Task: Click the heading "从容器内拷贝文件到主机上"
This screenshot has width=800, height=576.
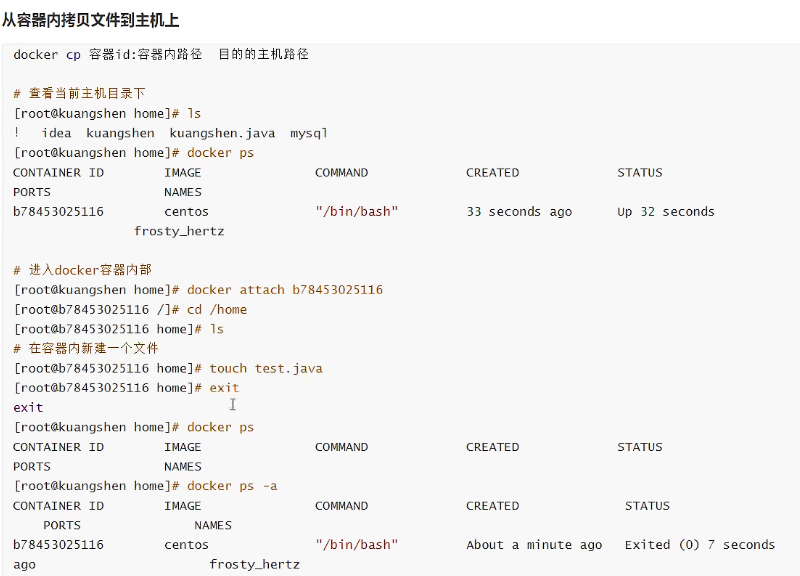Action: tap(90, 20)
